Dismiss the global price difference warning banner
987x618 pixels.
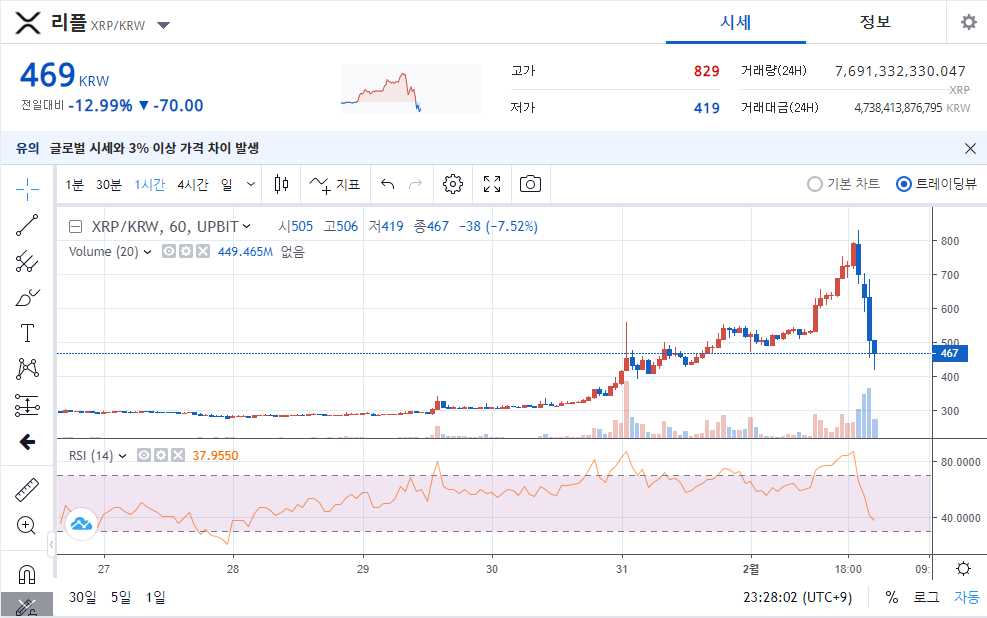pos(969,148)
